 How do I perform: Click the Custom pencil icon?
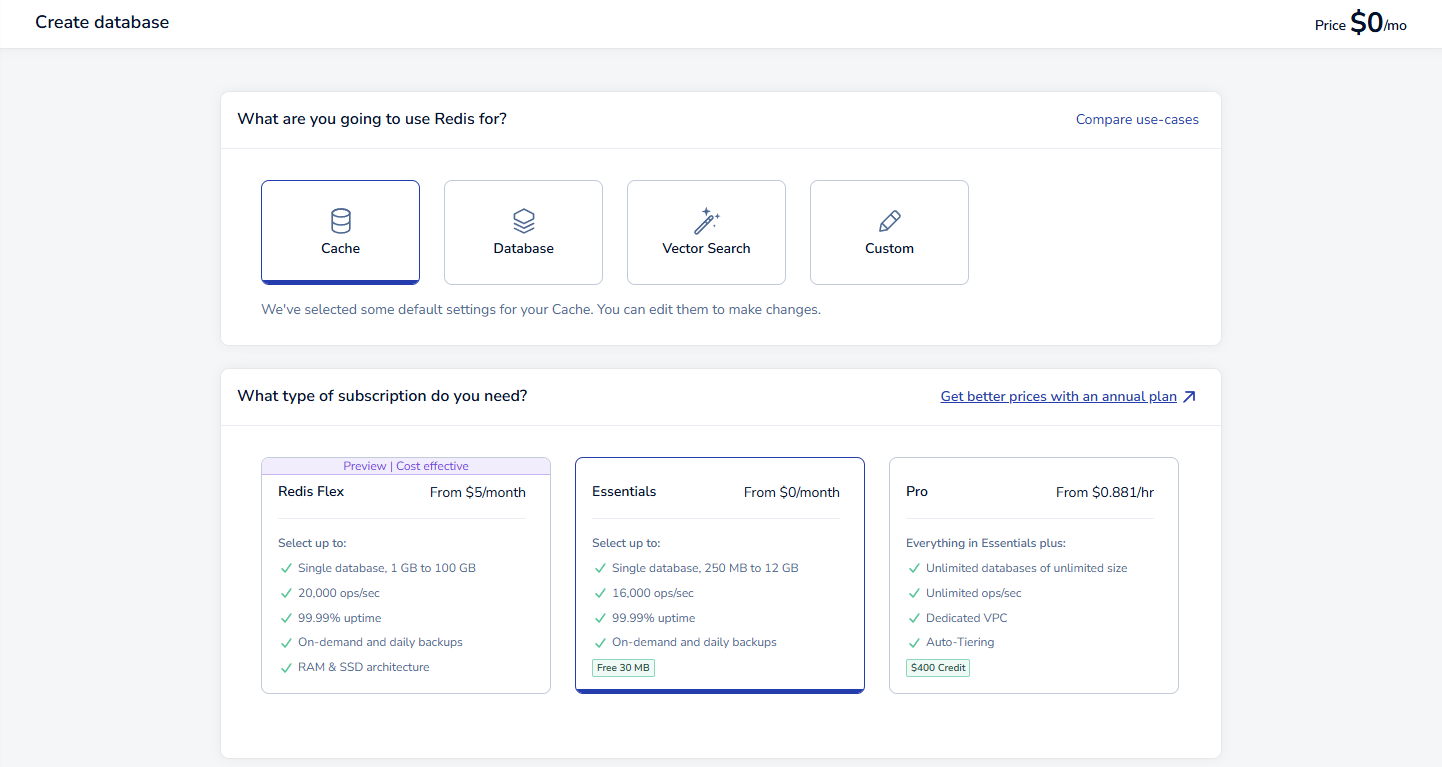pos(889,221)
